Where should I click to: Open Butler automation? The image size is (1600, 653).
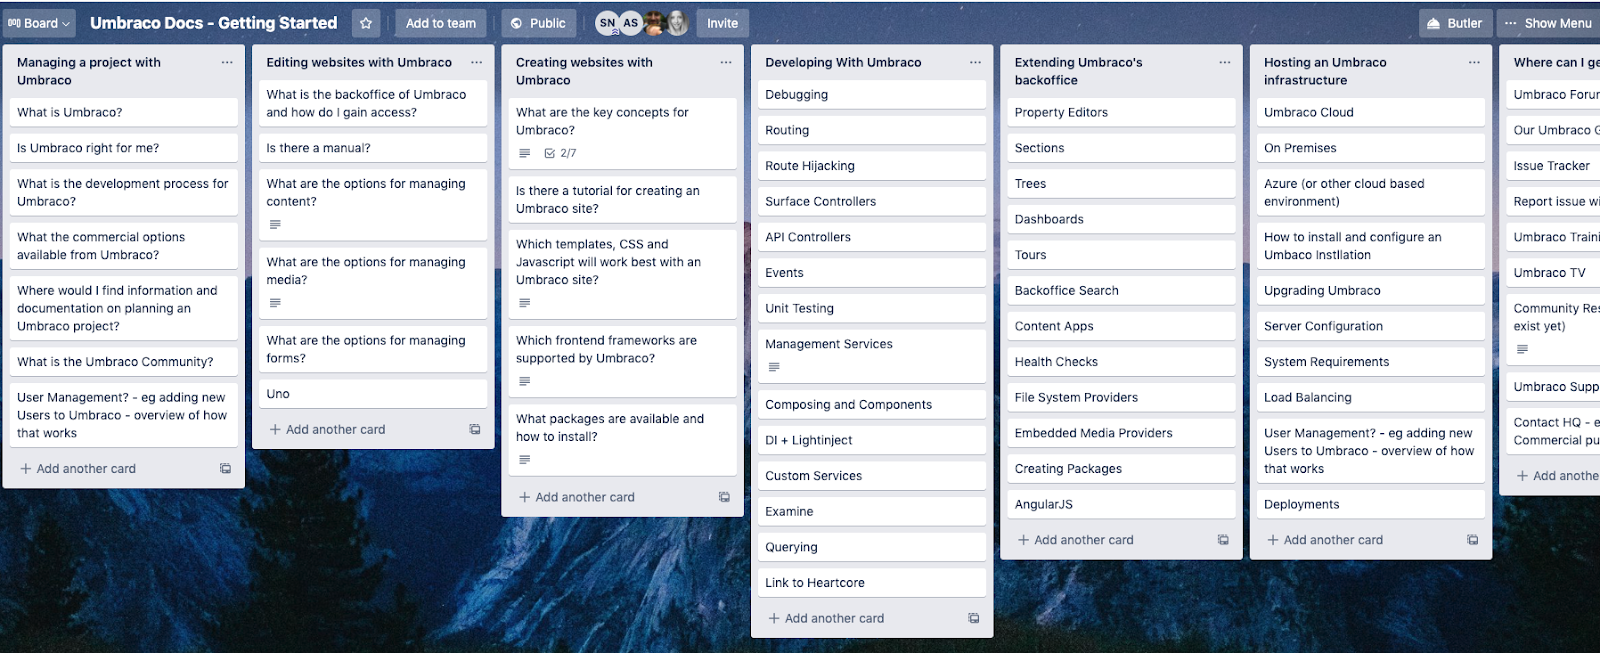[x=1456, y=23]
